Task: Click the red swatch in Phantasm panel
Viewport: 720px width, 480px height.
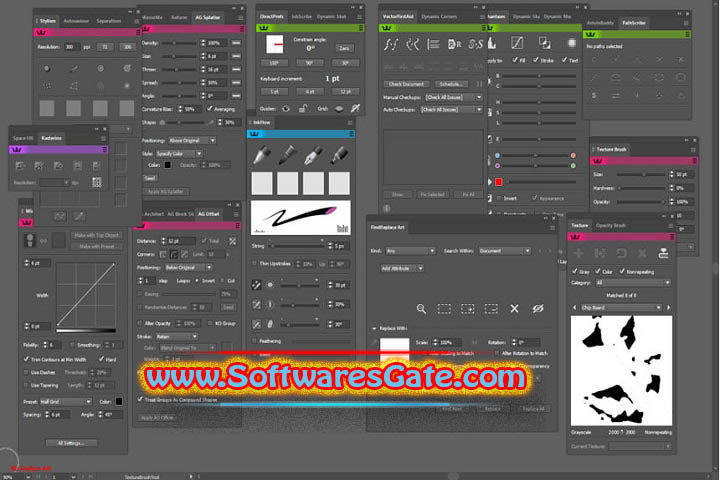Action: (x=499, y=182)
